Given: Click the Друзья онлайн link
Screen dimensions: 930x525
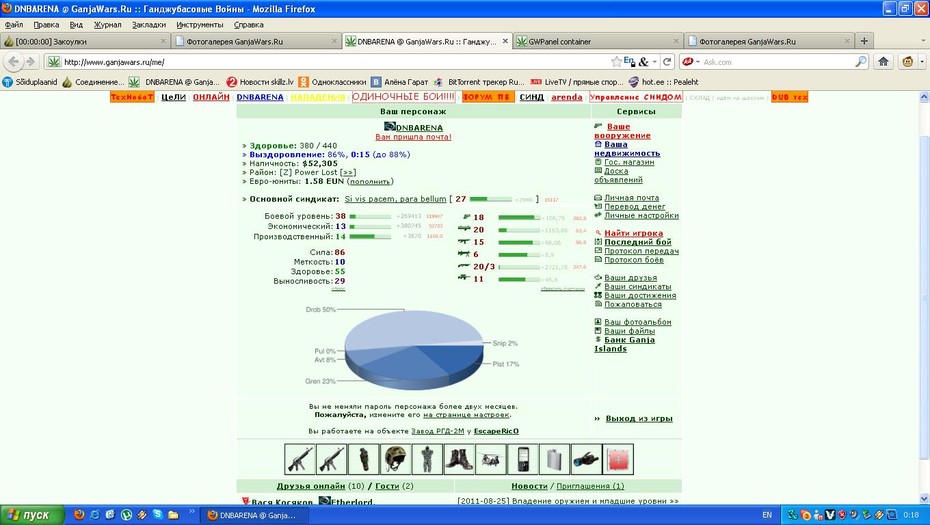Looking at the screenshot, I should click(311, 486).
